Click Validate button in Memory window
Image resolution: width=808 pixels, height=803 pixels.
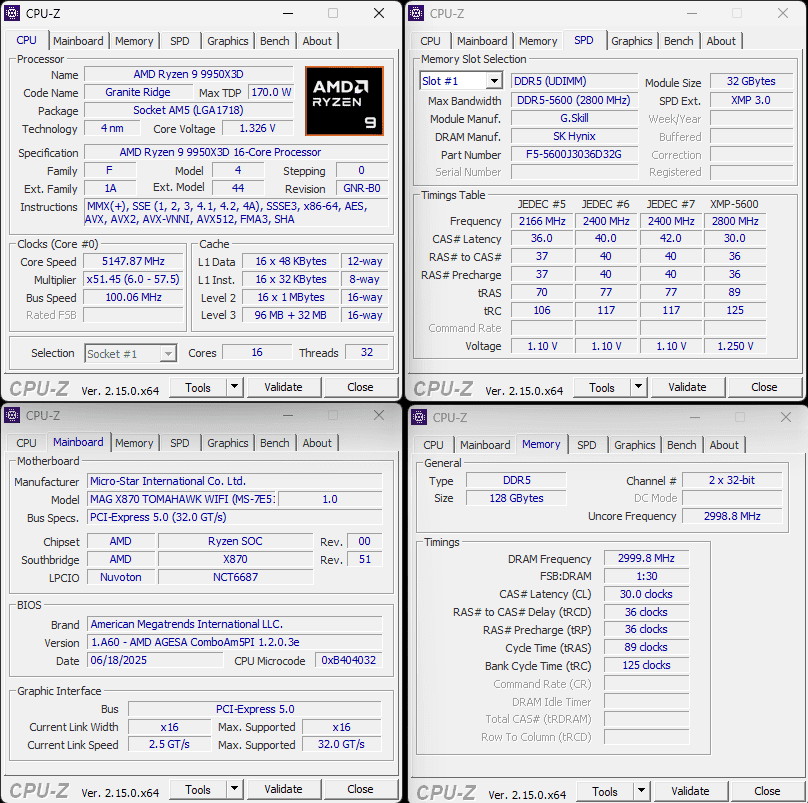tap(691, 791)
